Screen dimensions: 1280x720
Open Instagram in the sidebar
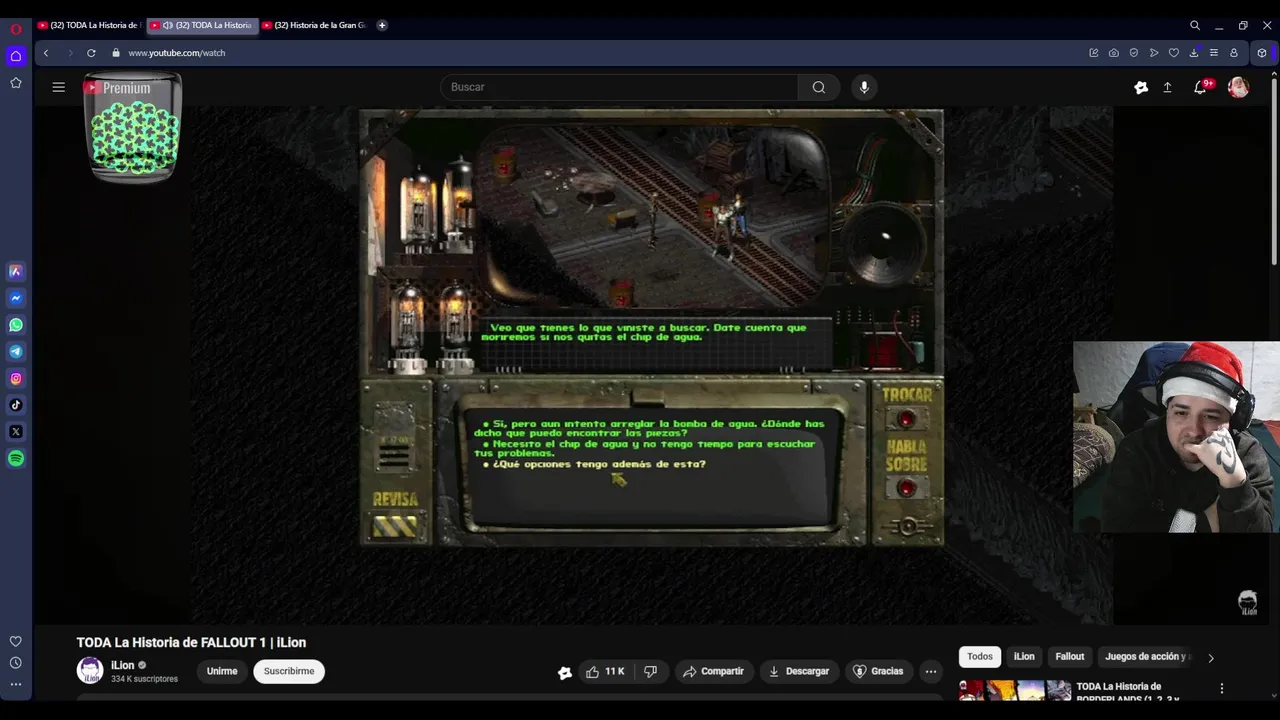coord(16,378)
